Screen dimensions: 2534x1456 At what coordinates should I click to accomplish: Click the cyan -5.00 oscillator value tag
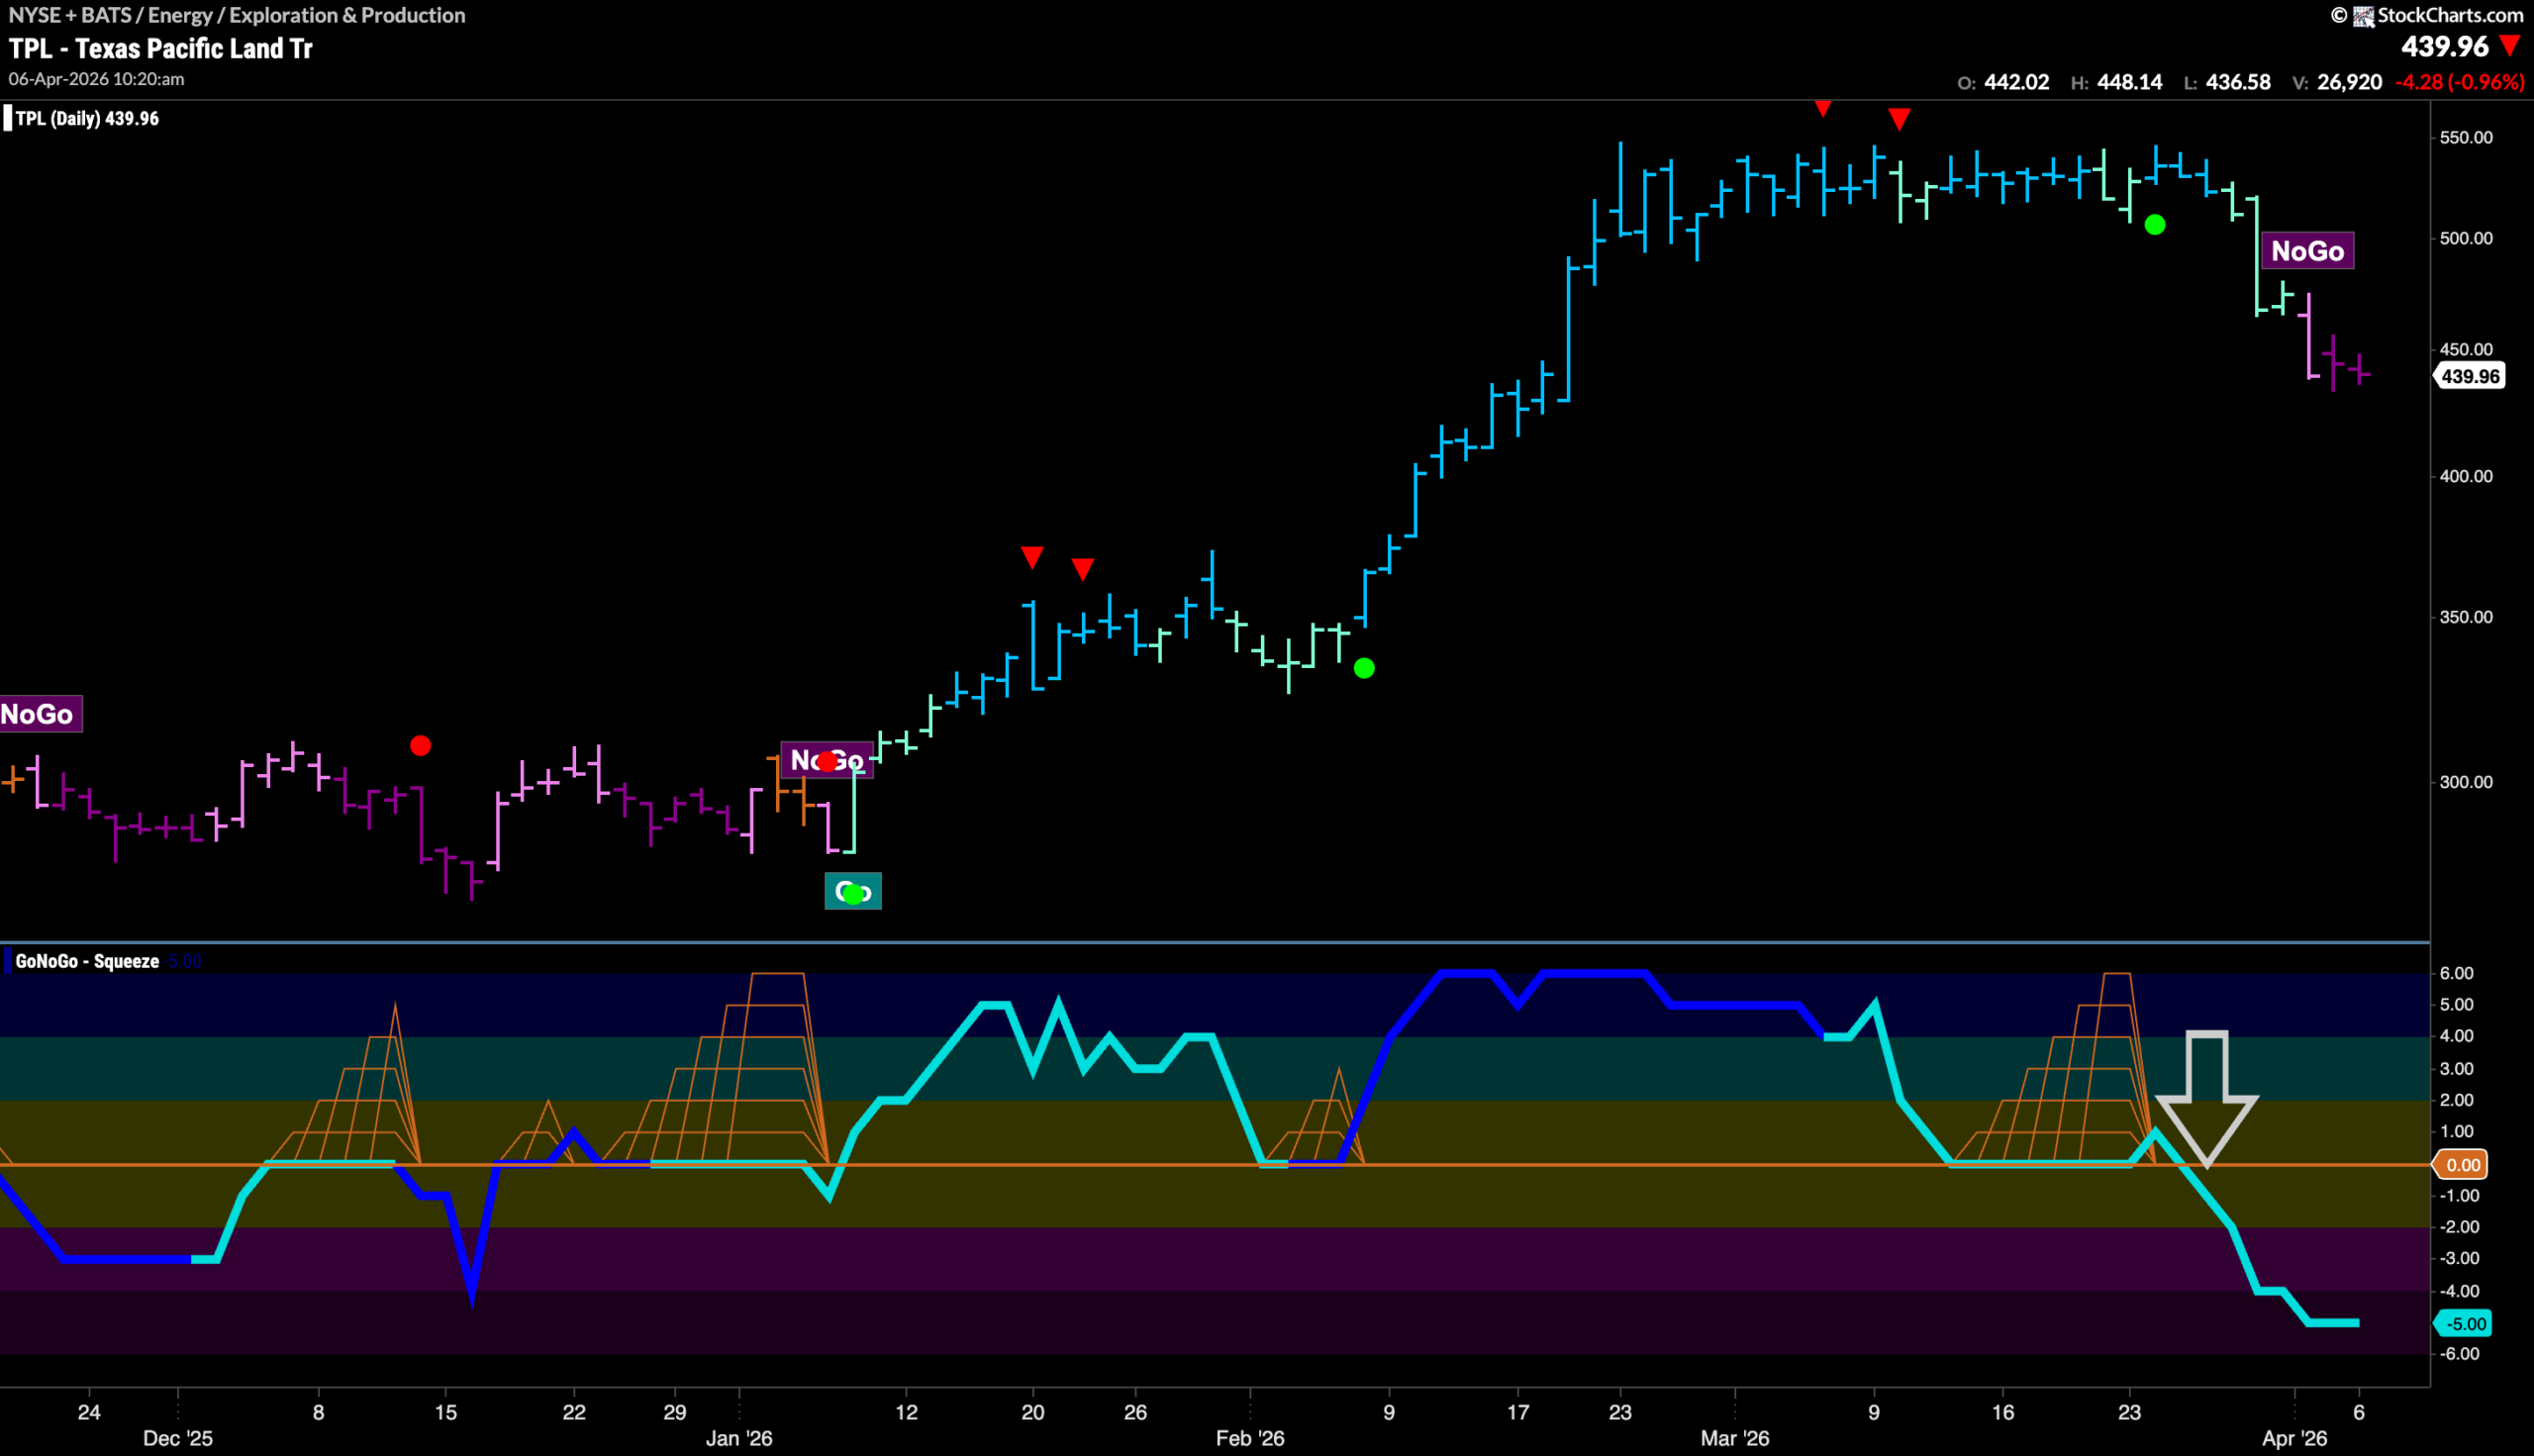coord(2463,1323)
